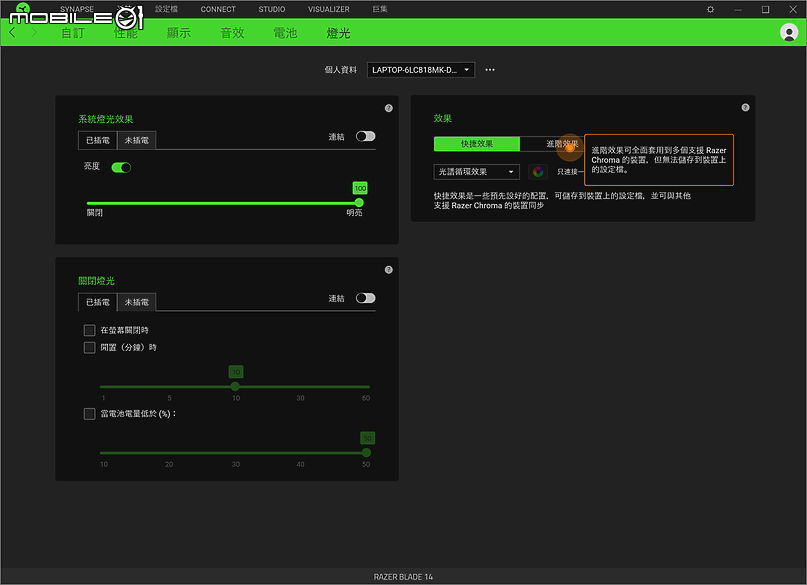Select 未插電 tab in 關閉燈光
807x585 pixels.
click(x=136, y=302)
